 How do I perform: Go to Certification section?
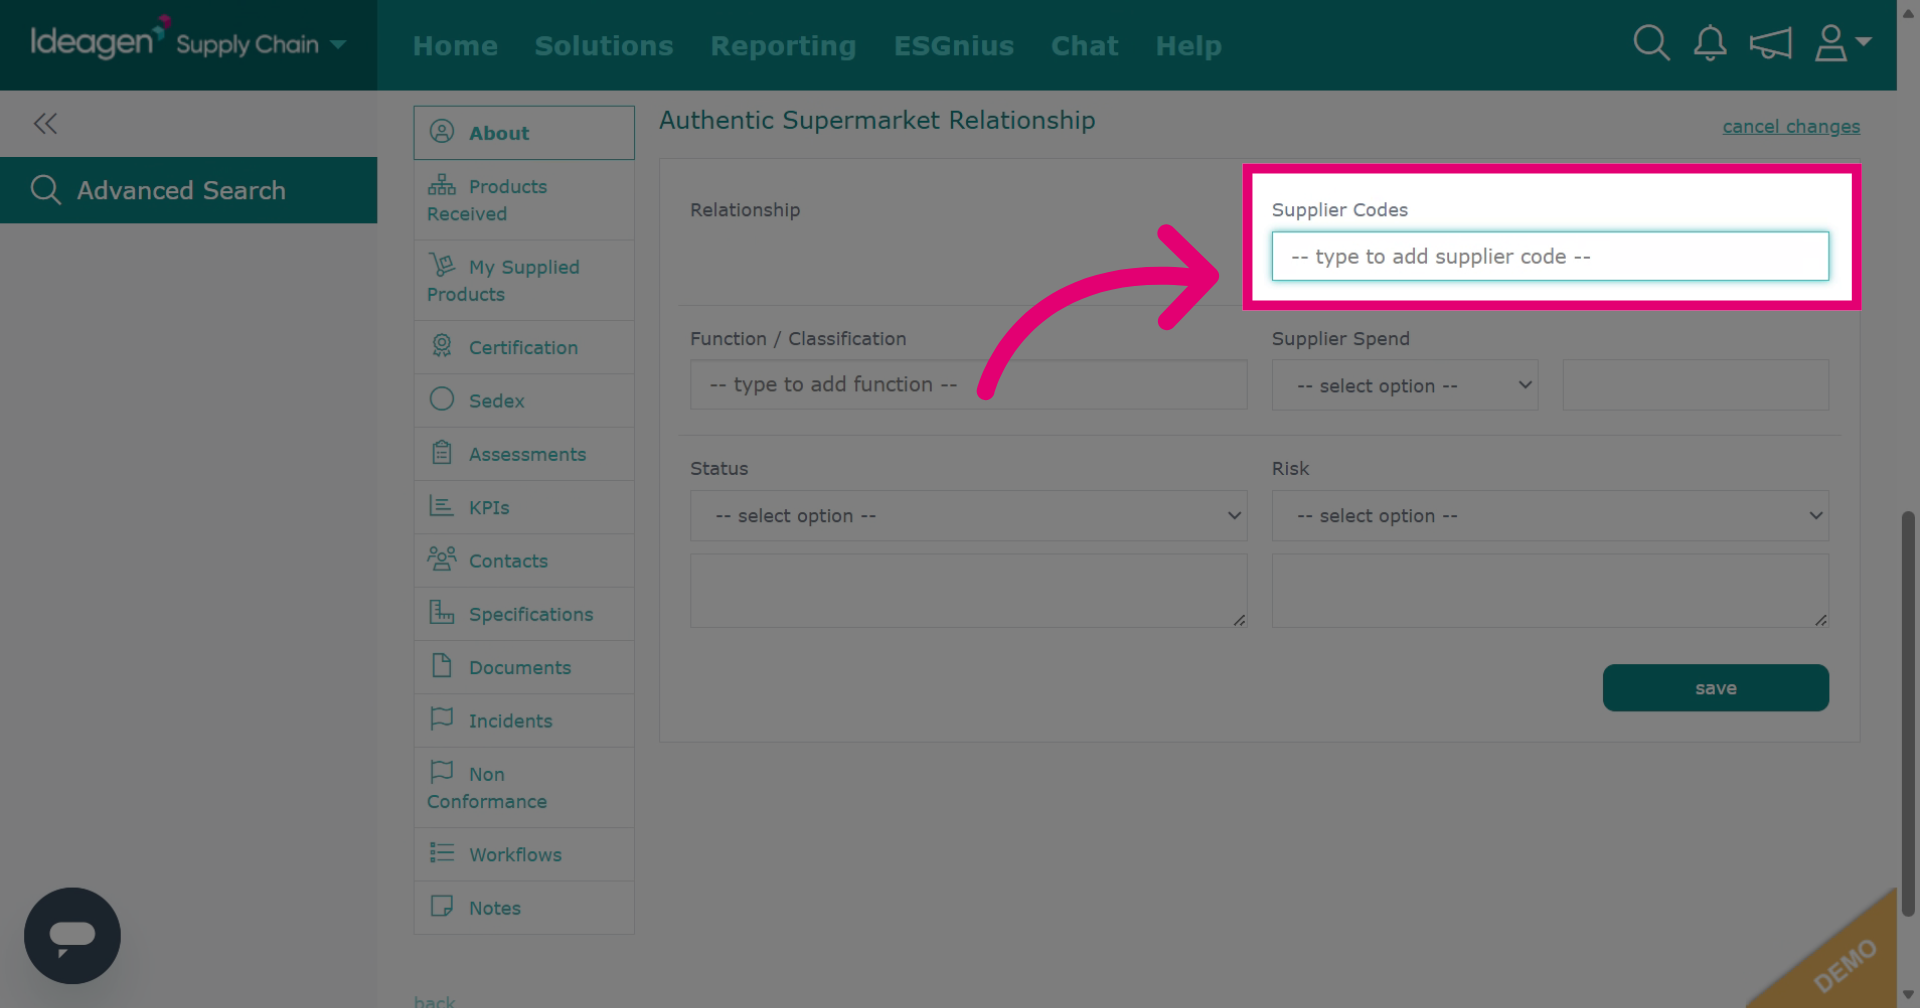pyautogui.click(x=524, y=347)
